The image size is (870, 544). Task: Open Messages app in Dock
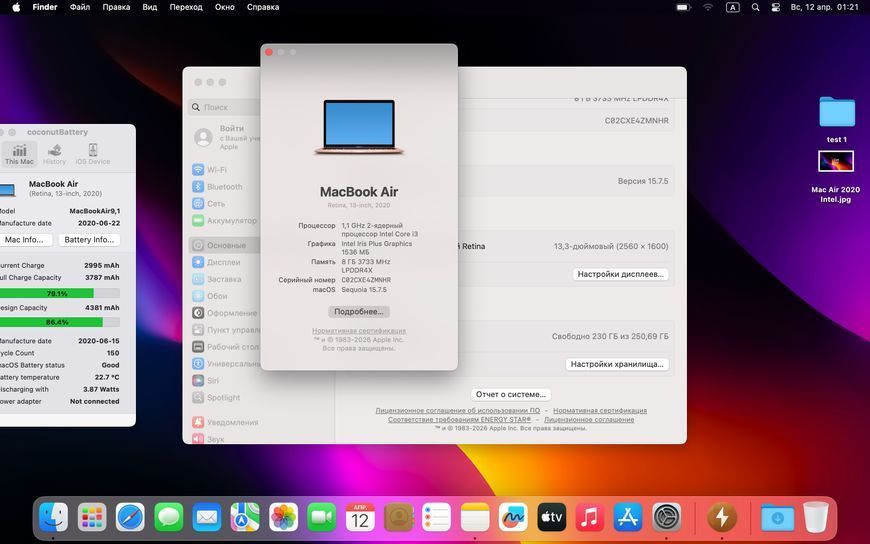pos(169,517)
